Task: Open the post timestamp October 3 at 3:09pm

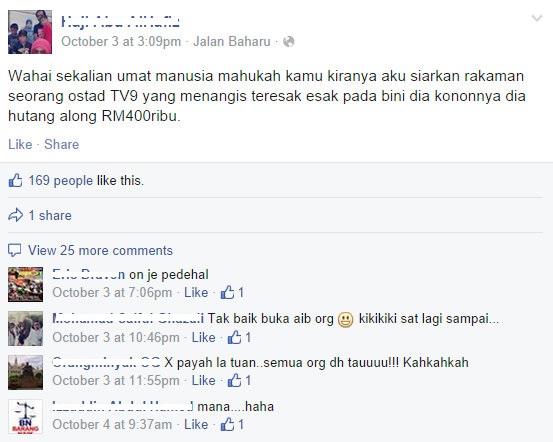Action: (x=121, y=42)
